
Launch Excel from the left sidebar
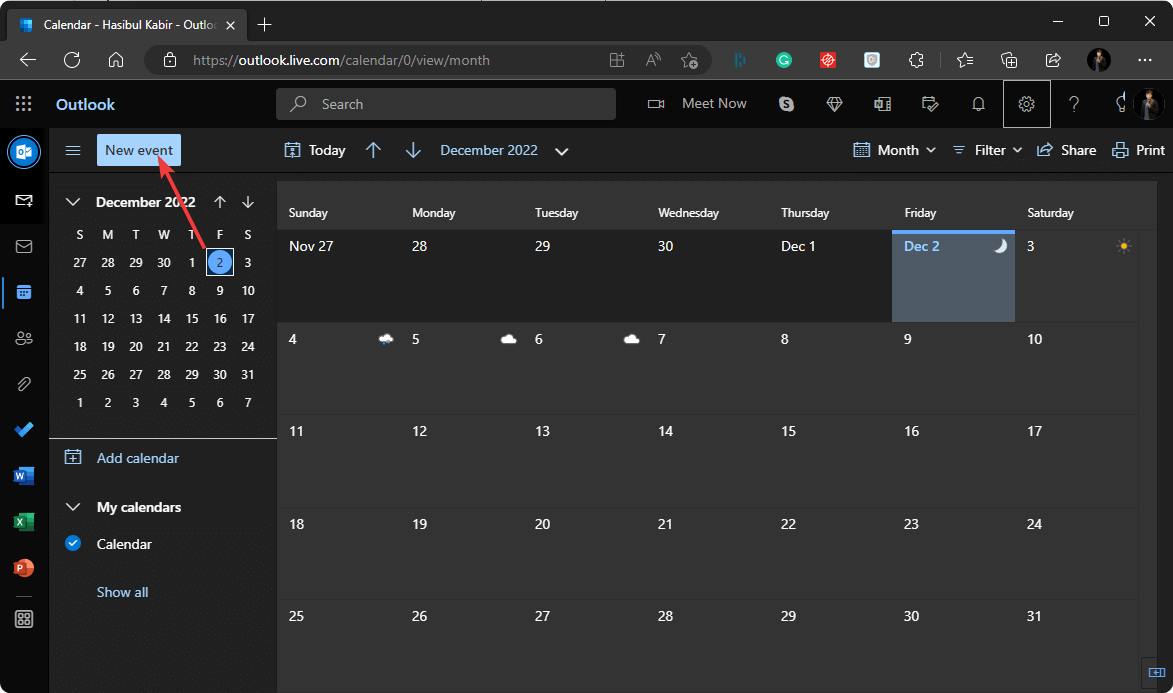24,522
